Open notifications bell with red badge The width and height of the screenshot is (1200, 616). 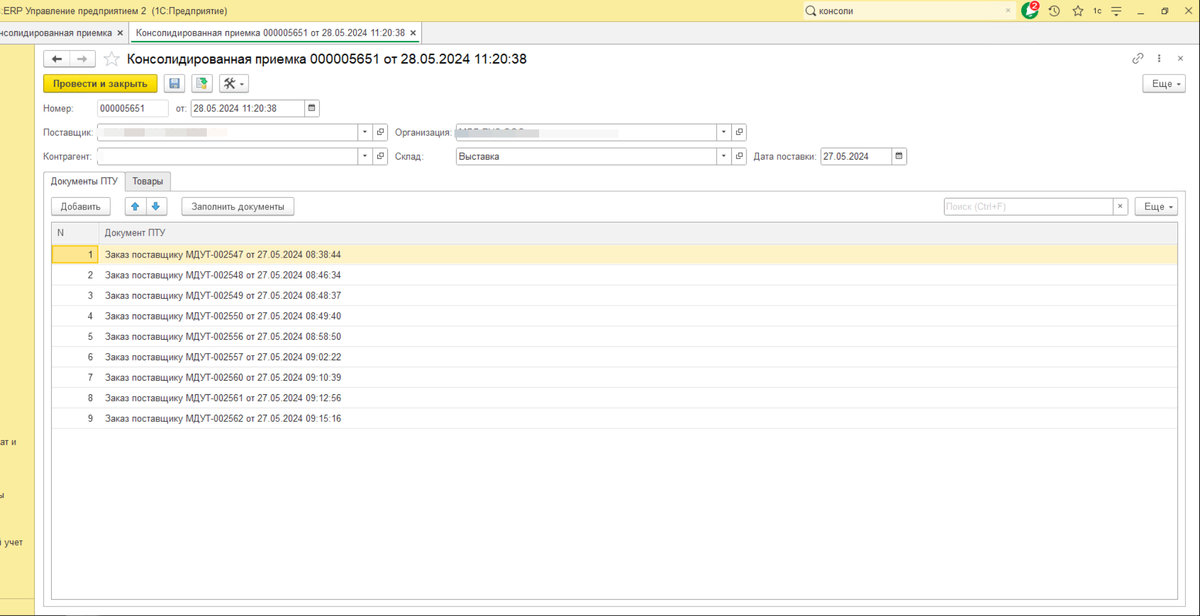[x=1030, y=11]
